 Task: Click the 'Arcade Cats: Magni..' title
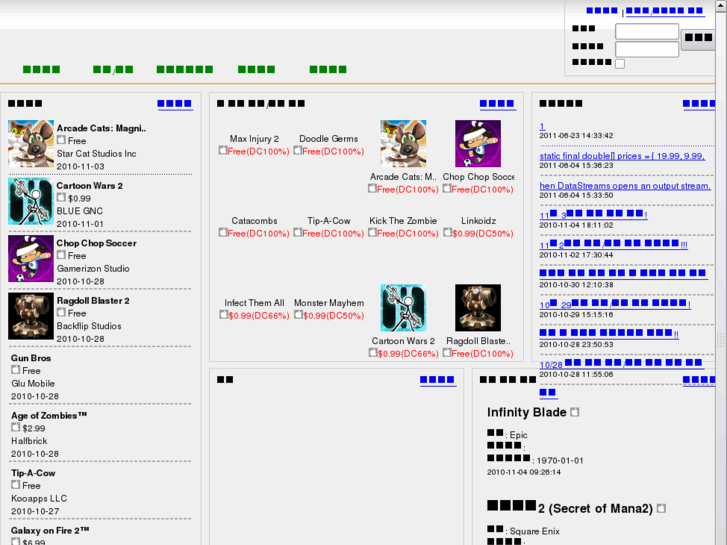pyautogui.click(x=101, y=128)
